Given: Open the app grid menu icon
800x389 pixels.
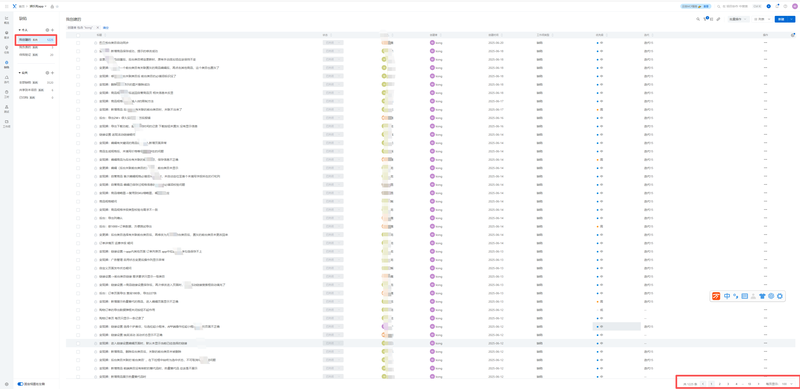Looking at the screenshot, I should pyautogui.click(x=6, y=6).
